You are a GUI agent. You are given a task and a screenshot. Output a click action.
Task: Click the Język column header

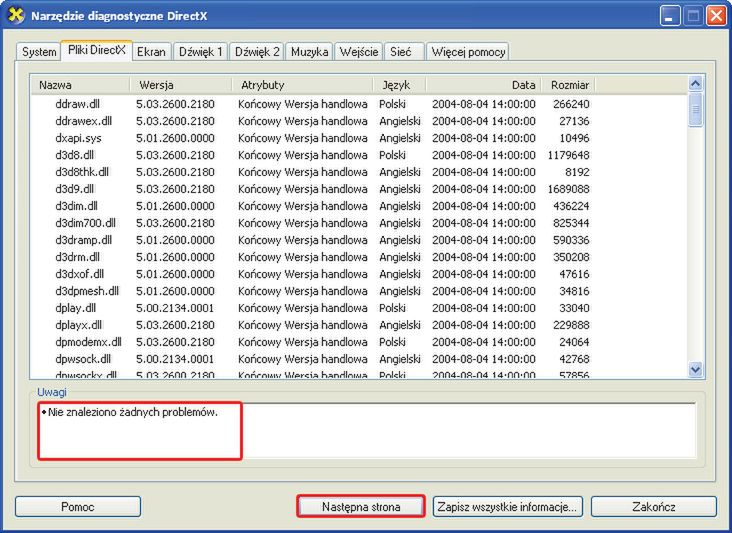(x=400, y=85)
